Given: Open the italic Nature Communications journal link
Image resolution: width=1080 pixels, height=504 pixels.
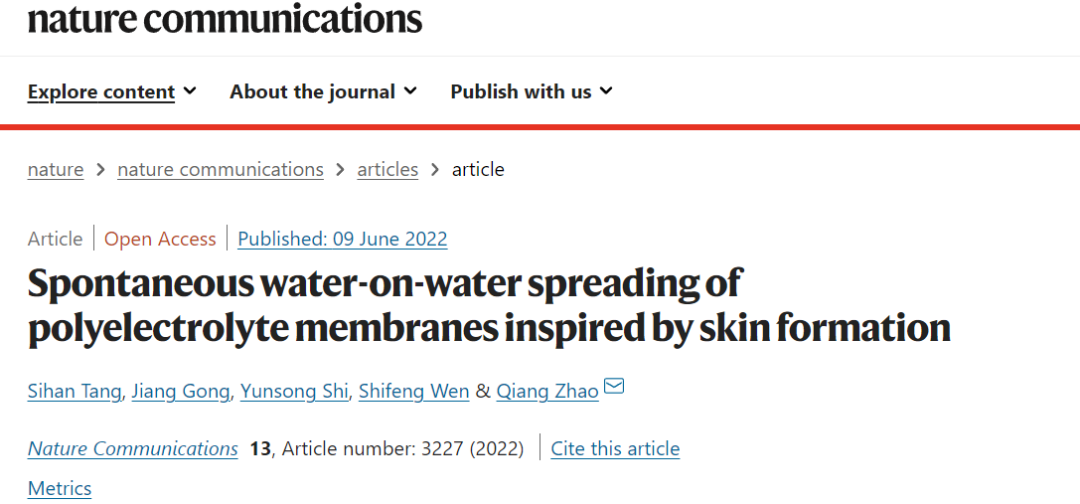Looking at the screenshot, I should point(133,449).
